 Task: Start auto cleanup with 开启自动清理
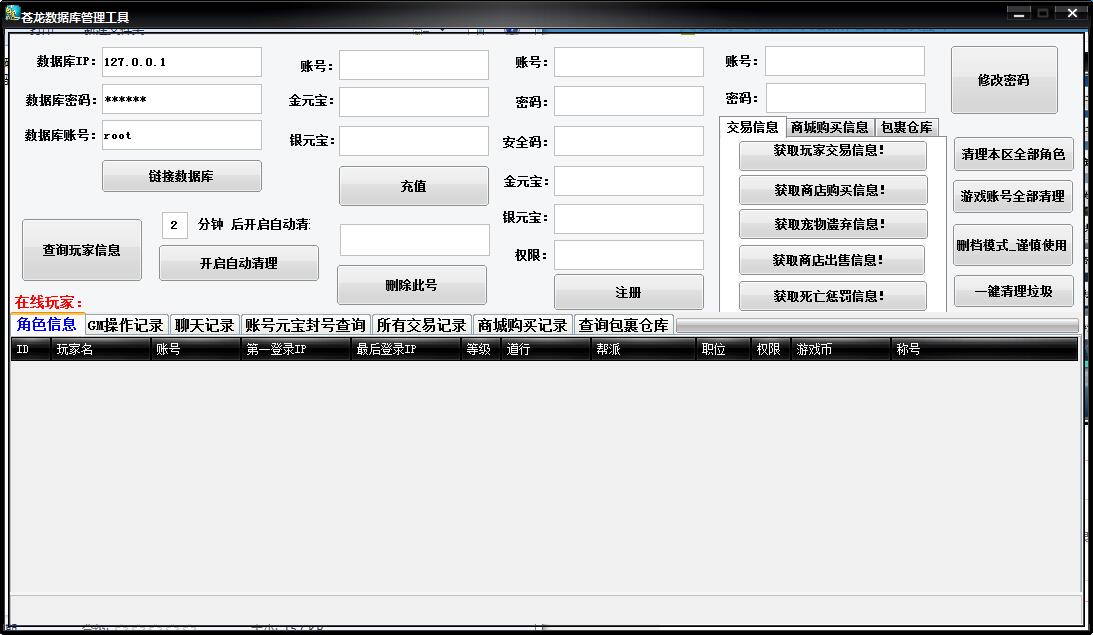pyautogui.click(x=238, y=263)
